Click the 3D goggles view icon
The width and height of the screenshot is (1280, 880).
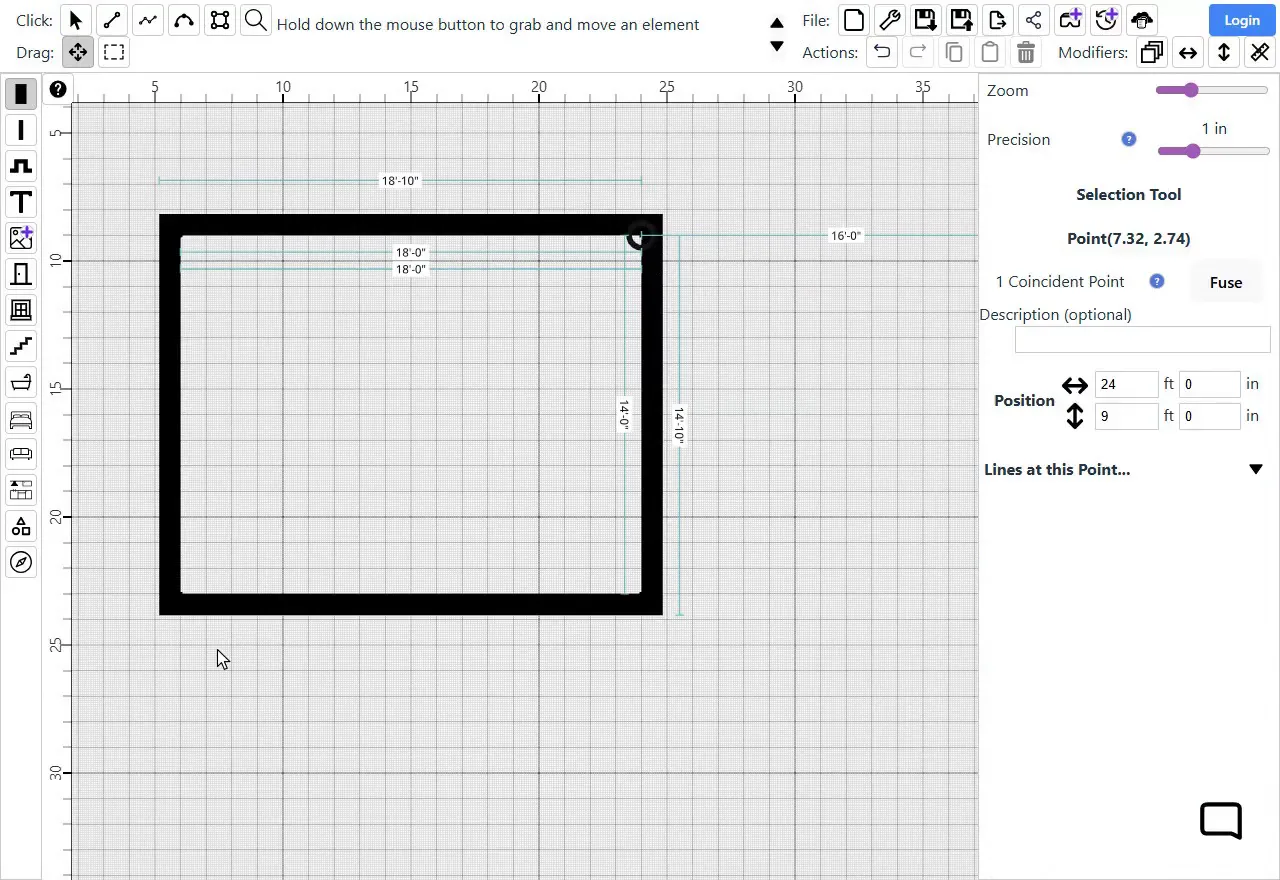coord(1069,20)
